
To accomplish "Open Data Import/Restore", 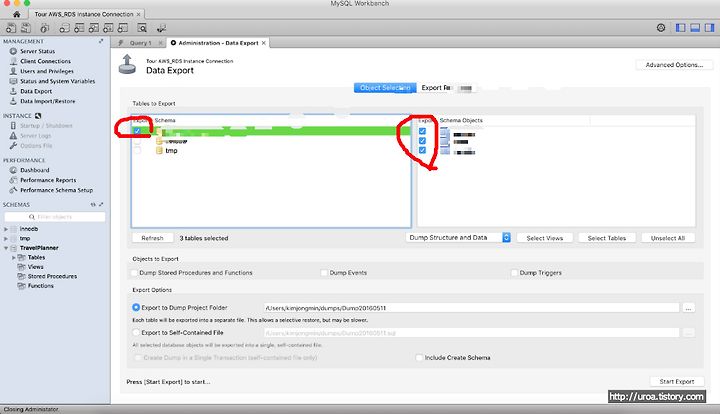I will (x=47, y=101).
